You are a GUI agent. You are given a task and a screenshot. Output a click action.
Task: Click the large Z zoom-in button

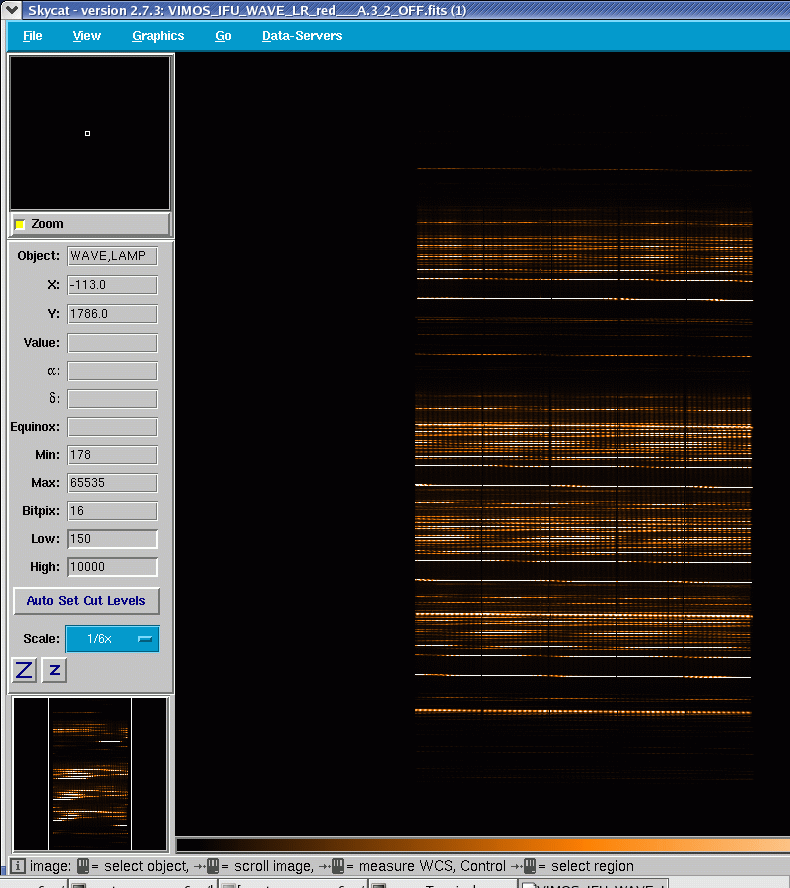point(24,671)
